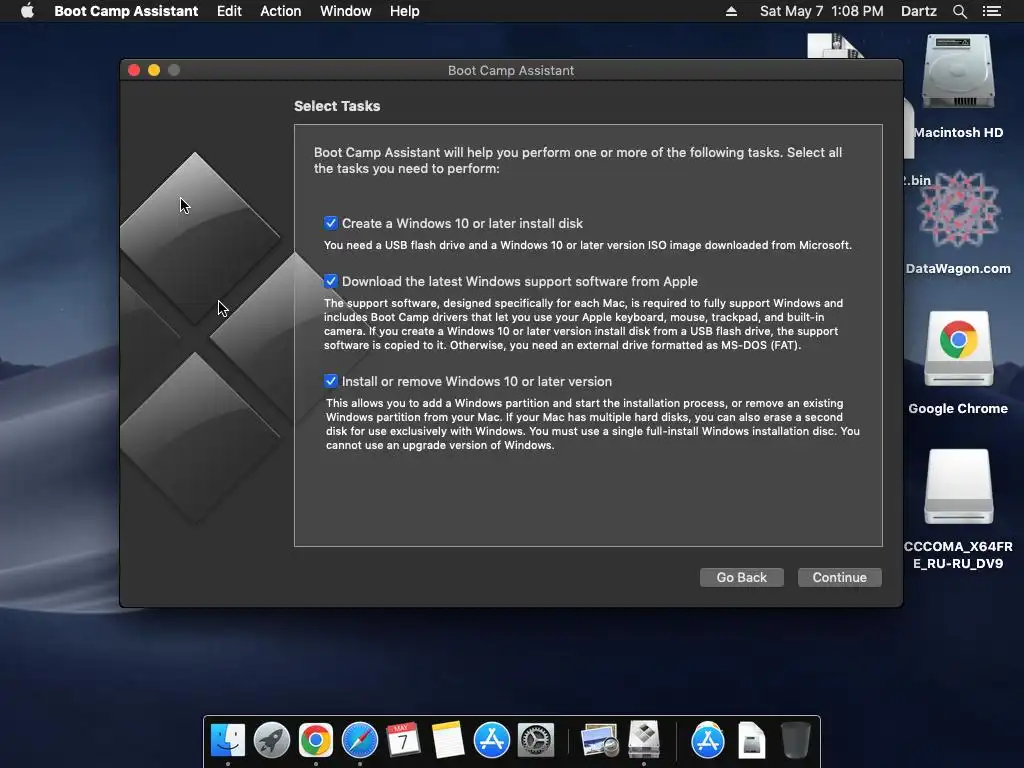The height and width of the screenshot is (768, 1024).
Task: Select DataWagon.com desktop icon
Action: click(958, 210)
